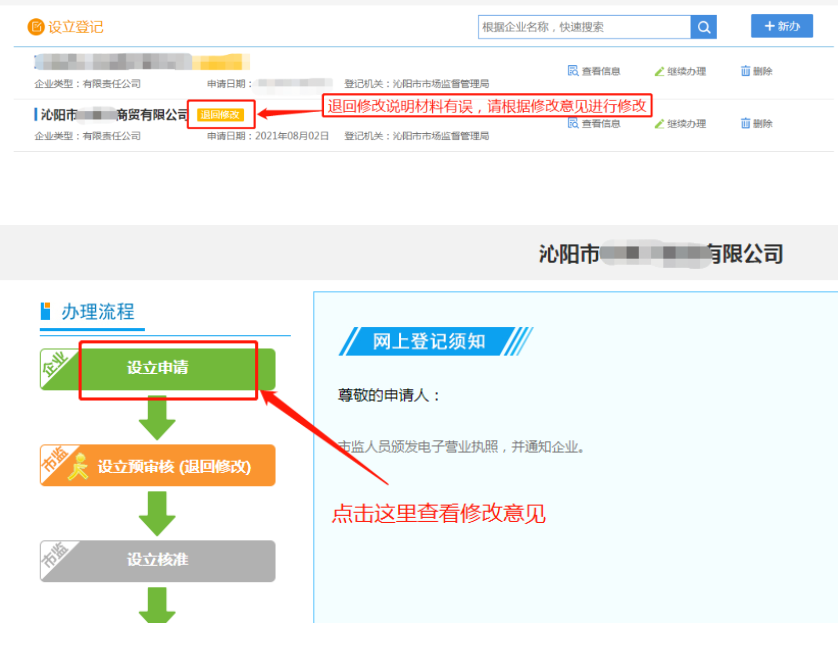Click the 市监 icon on 设立预审核 step
838x648 pixels.
(56, 460)
